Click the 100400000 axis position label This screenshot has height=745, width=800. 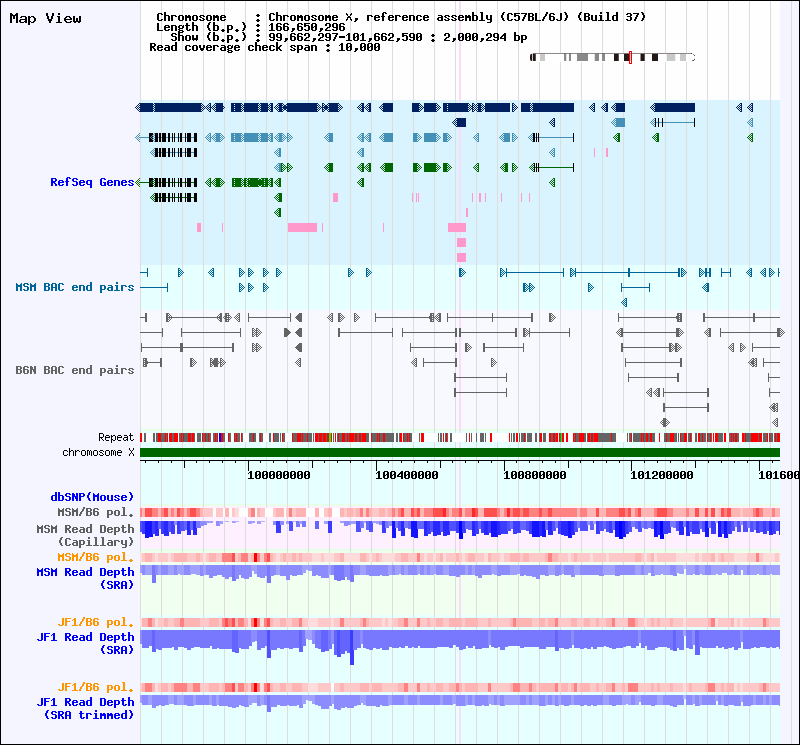coord(407,476)
